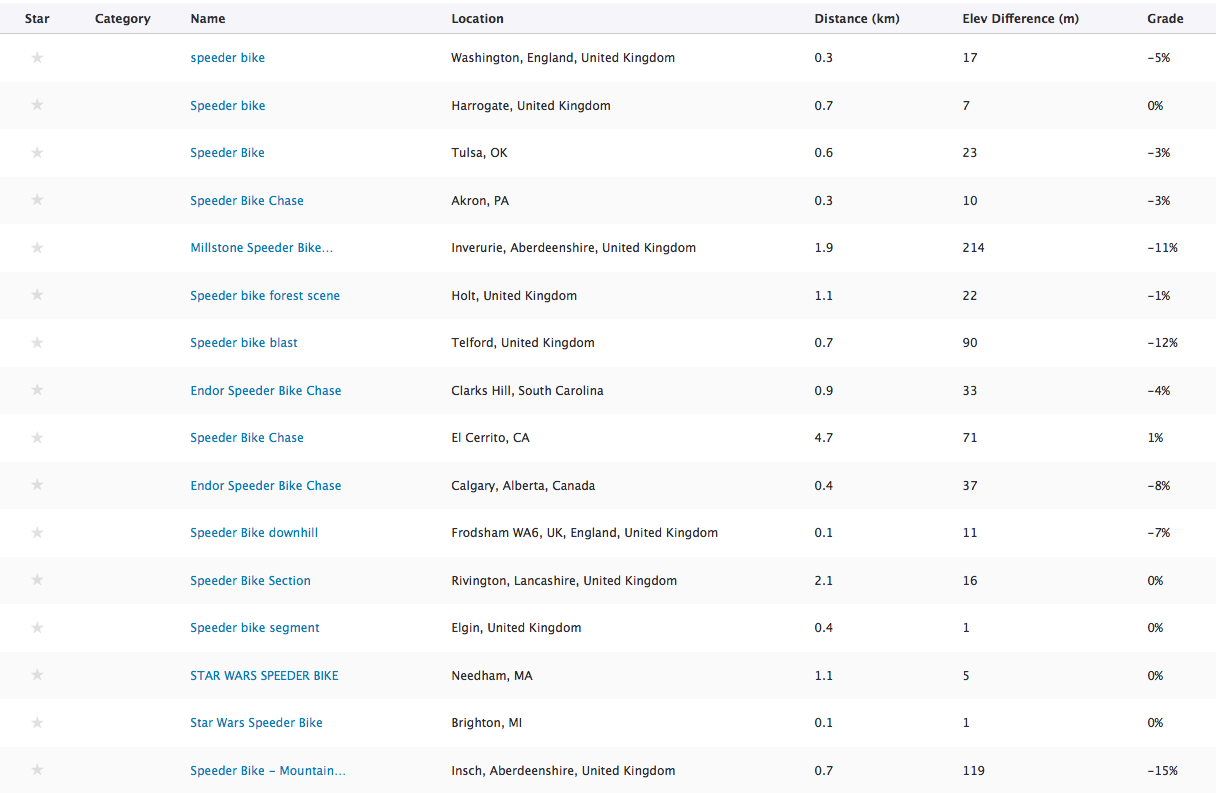Open Speeder bike forest scene link

click(265, 296)
